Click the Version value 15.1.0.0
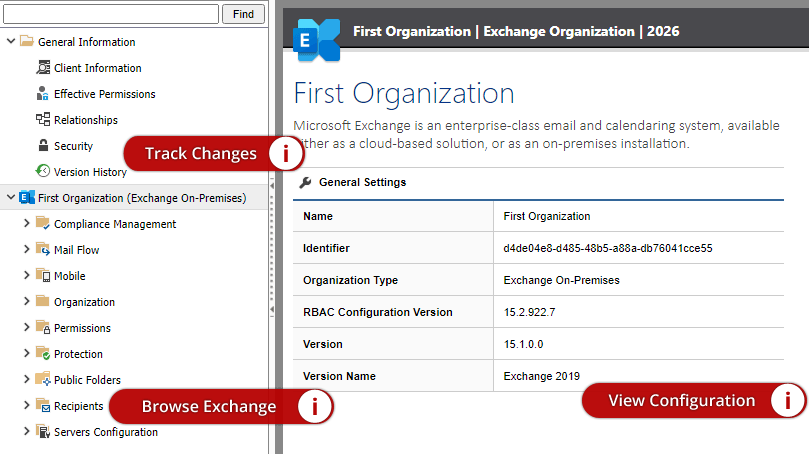 523,344
